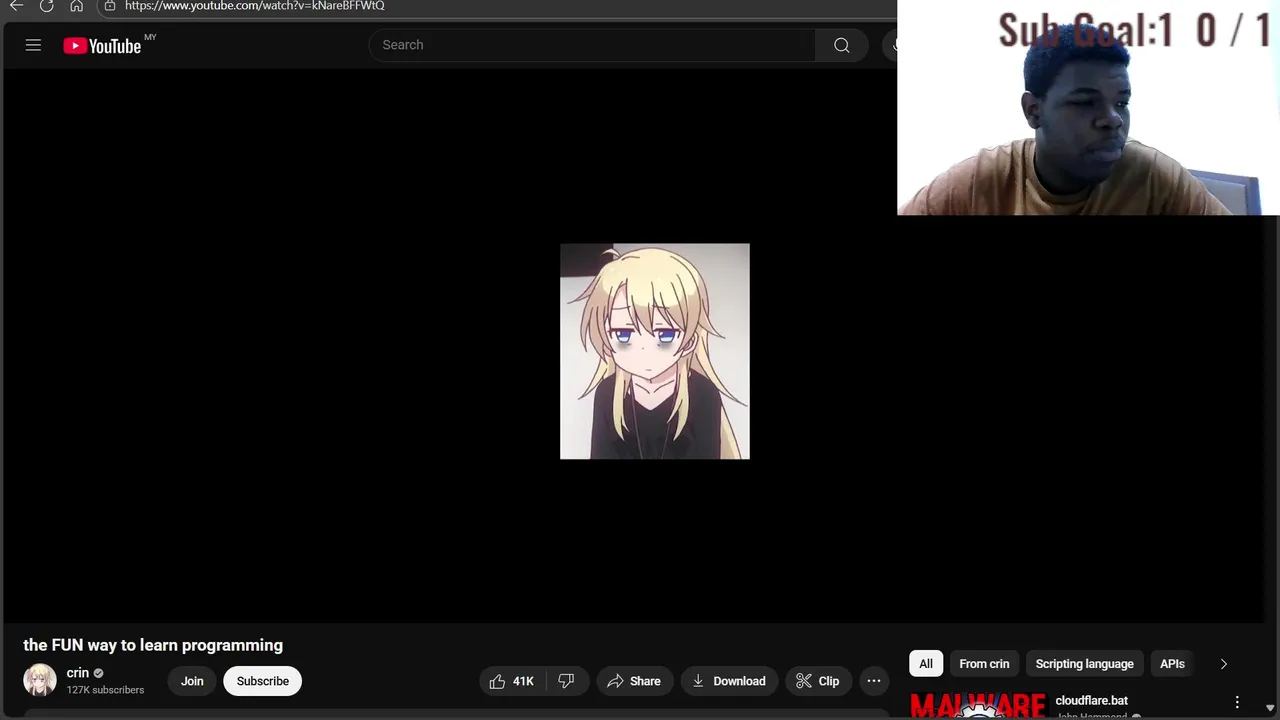Click the video title 'the FUN way to learn programming'

pos(153,645)
